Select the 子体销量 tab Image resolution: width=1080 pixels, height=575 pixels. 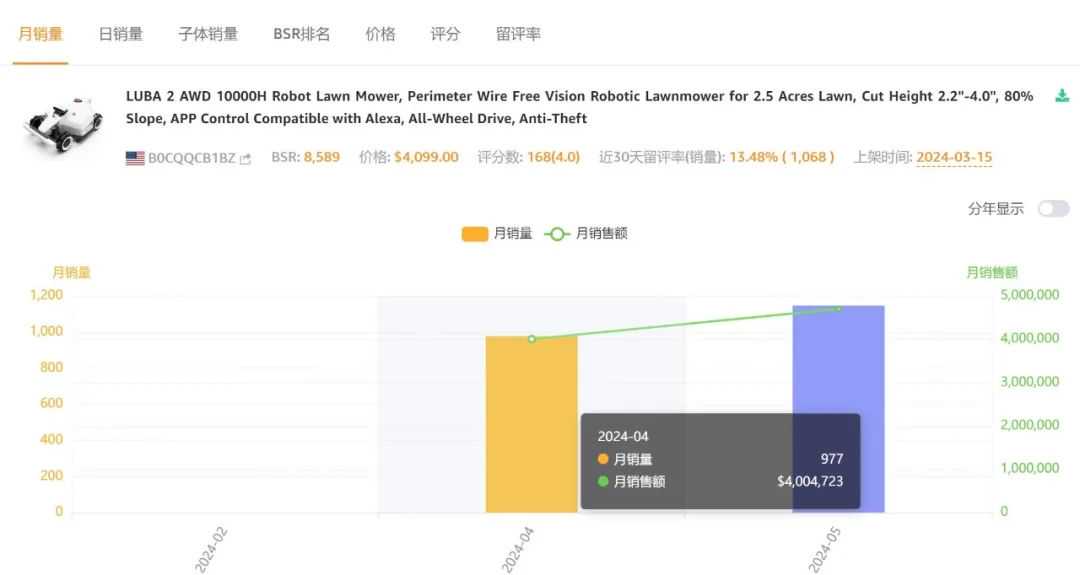click(x=208, y=34)
